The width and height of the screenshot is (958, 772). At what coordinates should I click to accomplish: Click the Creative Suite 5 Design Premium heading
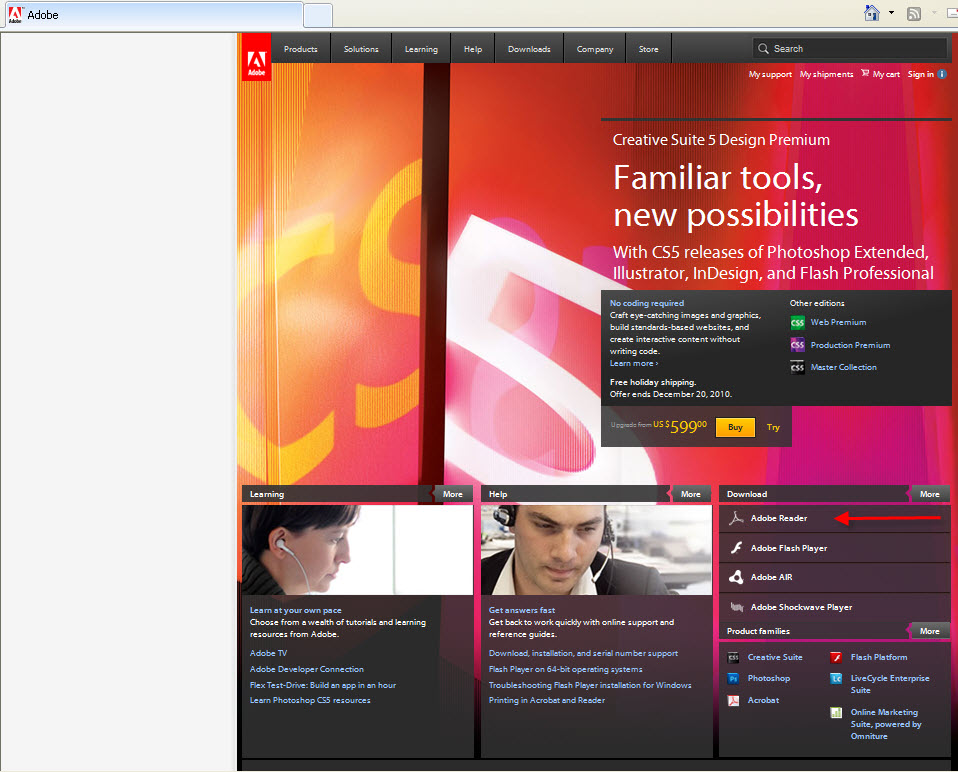(x=721, y=140)
